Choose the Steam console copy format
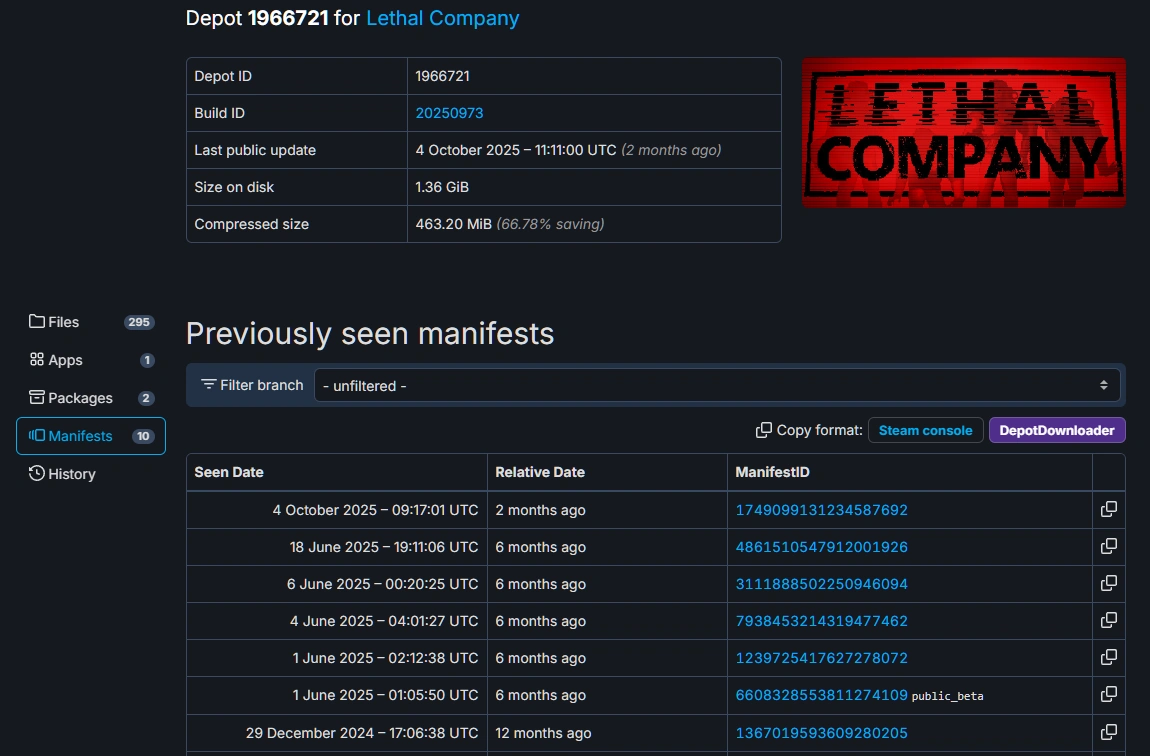 925,430
